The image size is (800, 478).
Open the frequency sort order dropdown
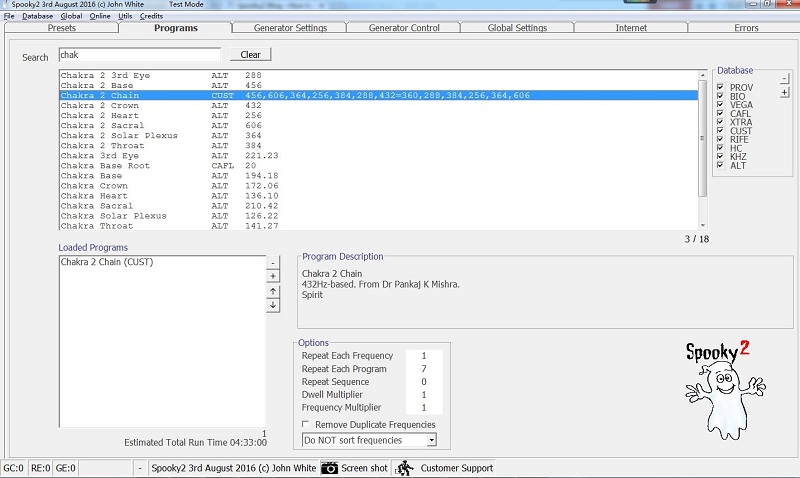click(x=431, y=439)
